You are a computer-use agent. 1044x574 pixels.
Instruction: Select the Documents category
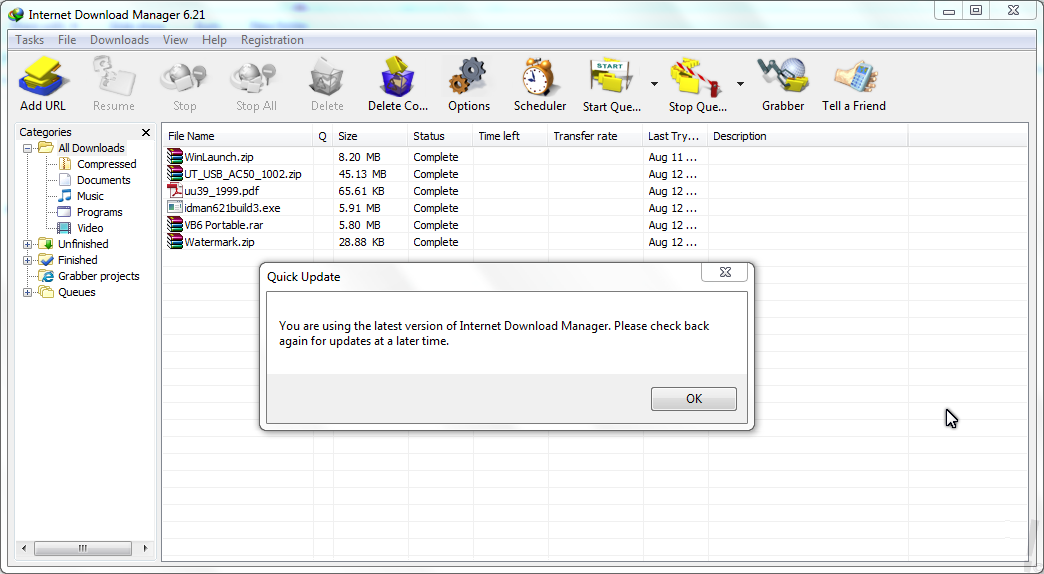point(103,180)
